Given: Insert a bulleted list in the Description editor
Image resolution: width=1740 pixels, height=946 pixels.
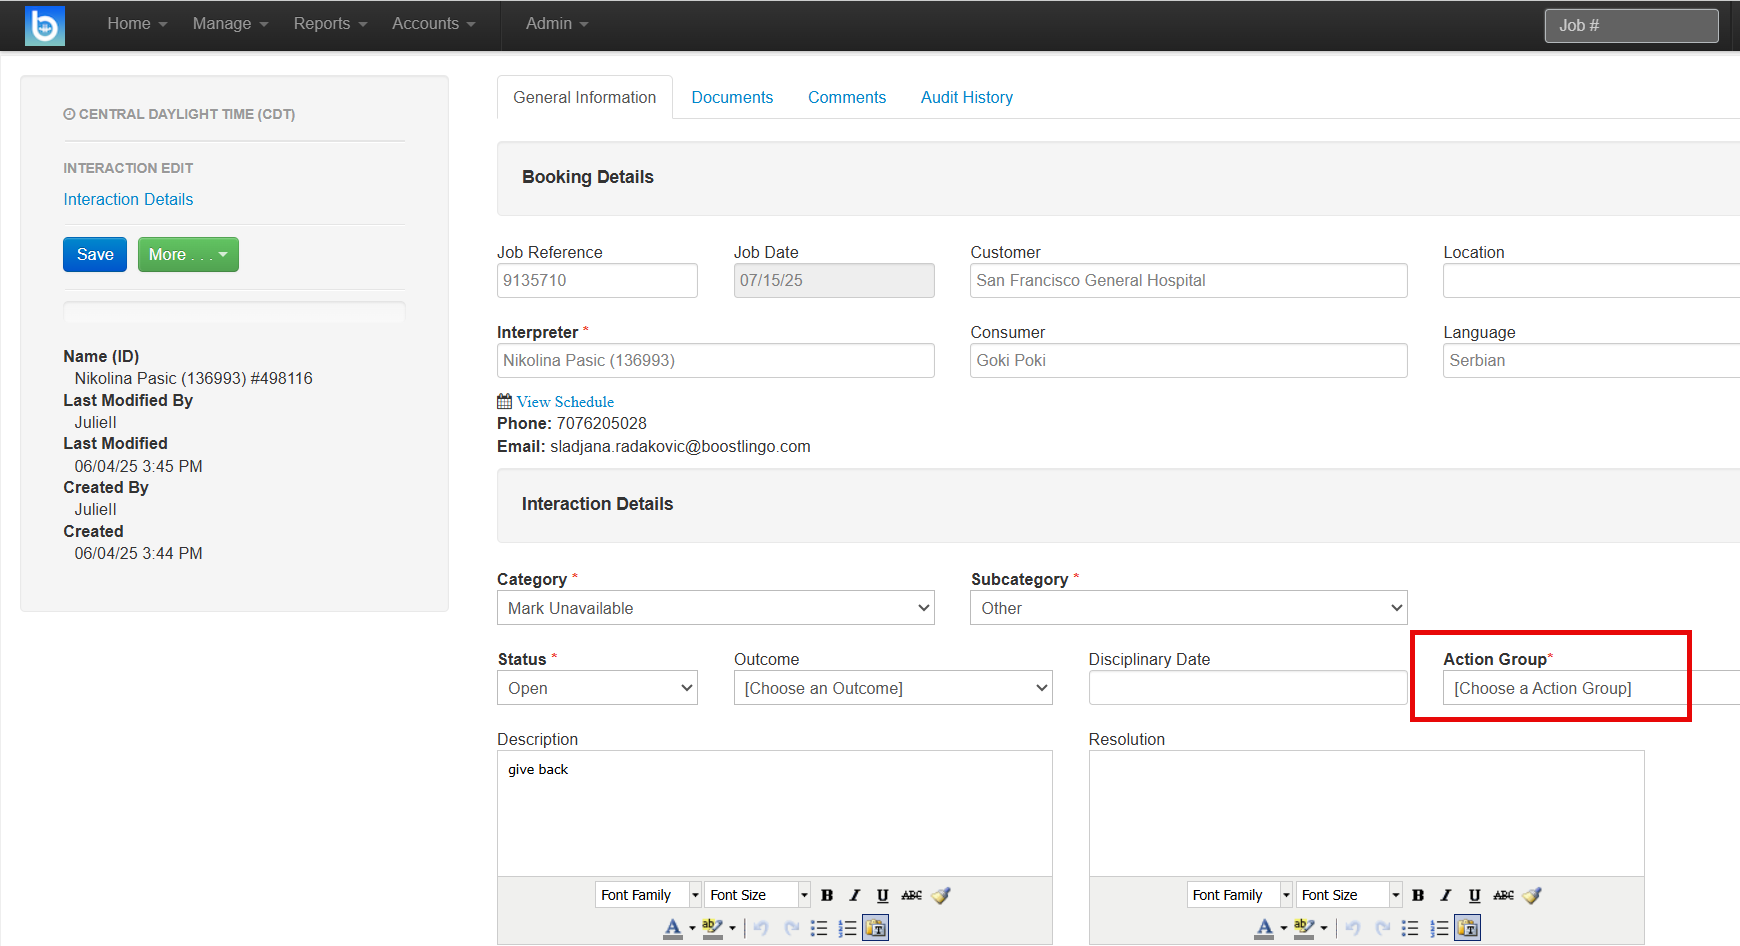Looking at the screenshot, I should click(819, 928).
